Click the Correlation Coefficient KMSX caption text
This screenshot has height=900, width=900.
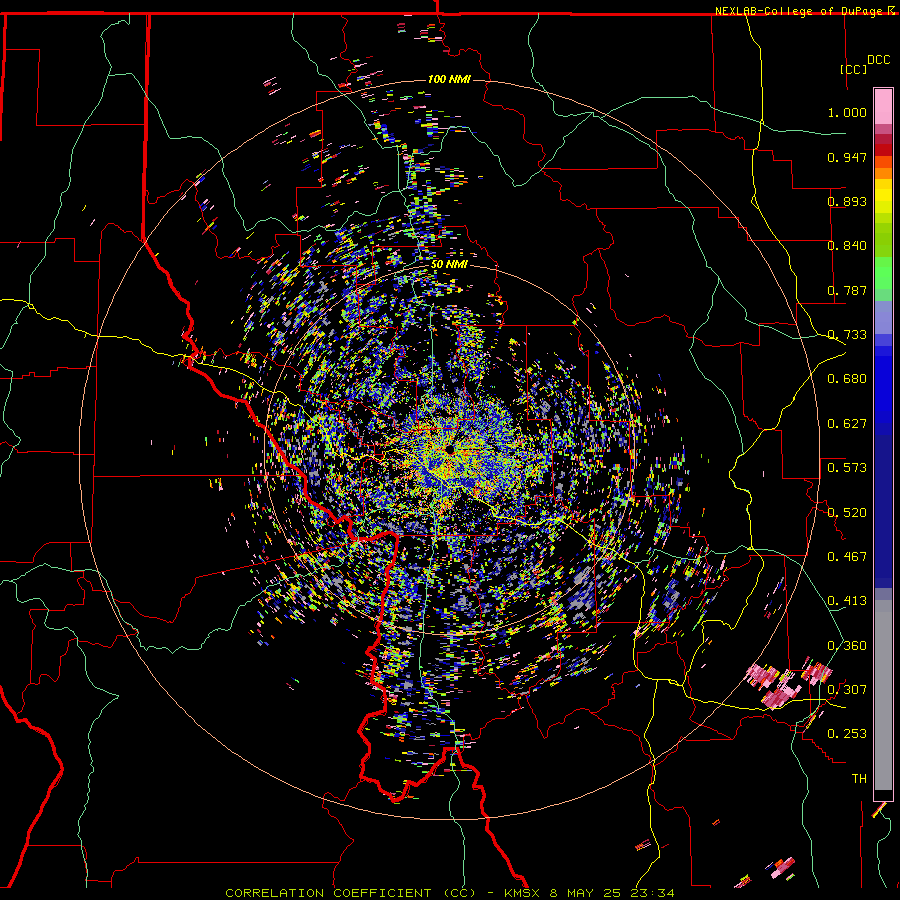point(449,893)
